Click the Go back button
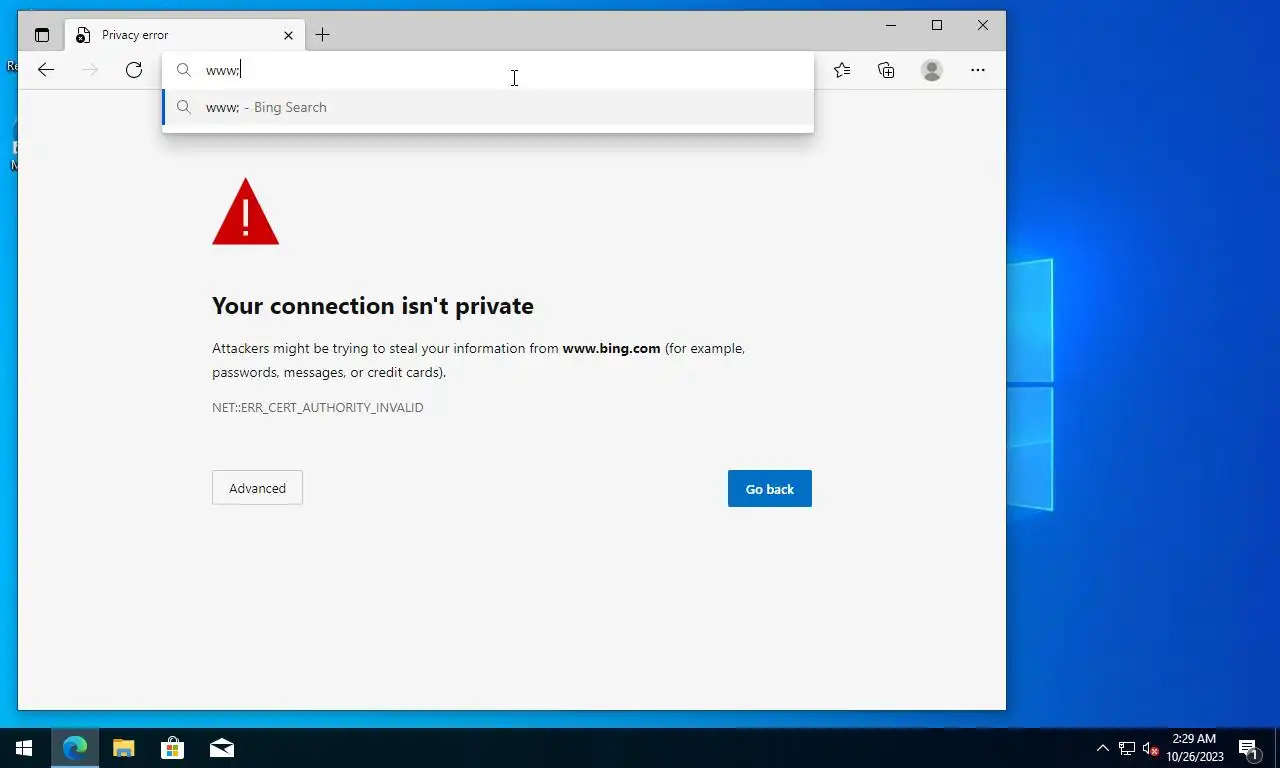 770,489
